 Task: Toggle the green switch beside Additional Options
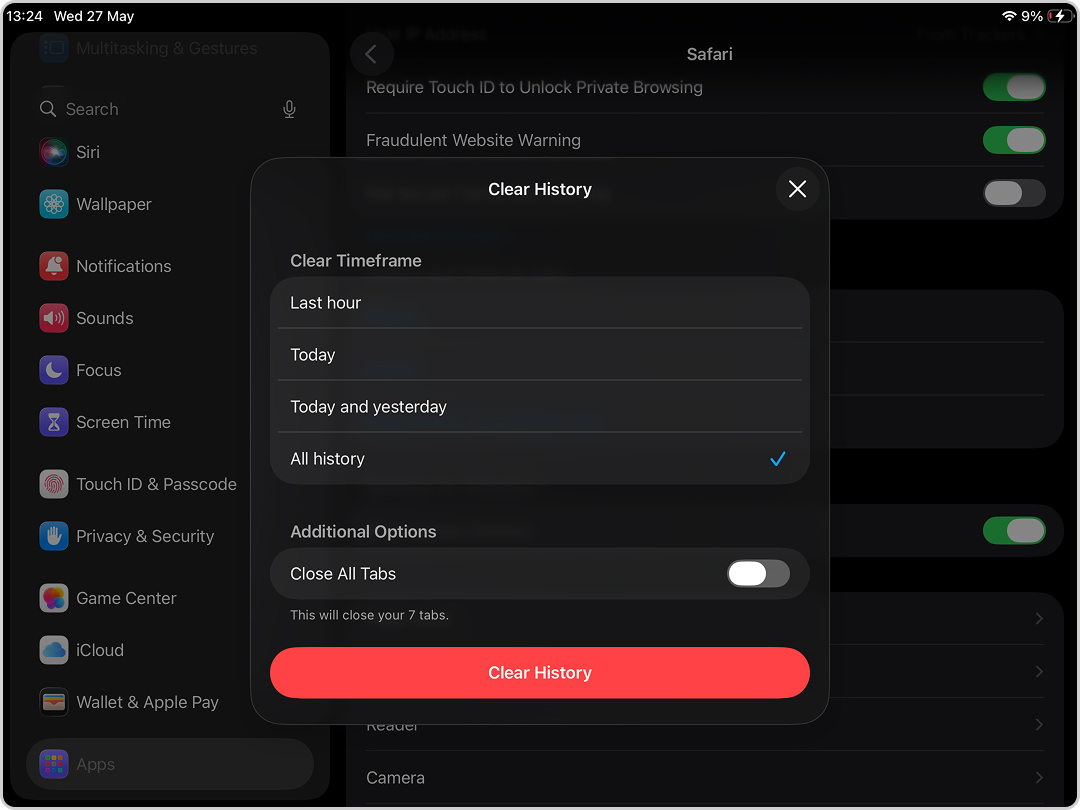(x=1014, y=531)
